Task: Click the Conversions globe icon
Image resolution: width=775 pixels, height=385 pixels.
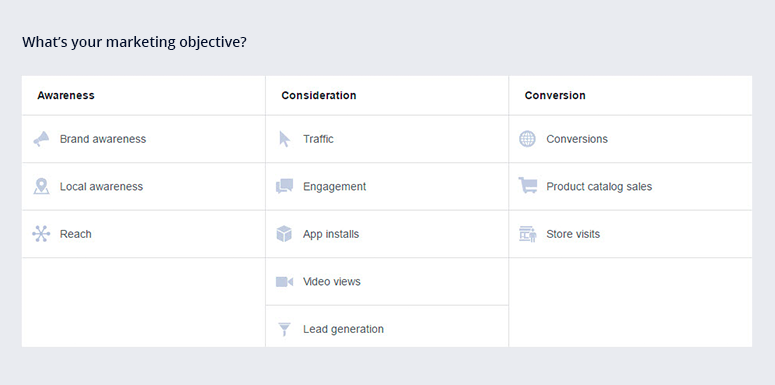Action: click(527, 139)
